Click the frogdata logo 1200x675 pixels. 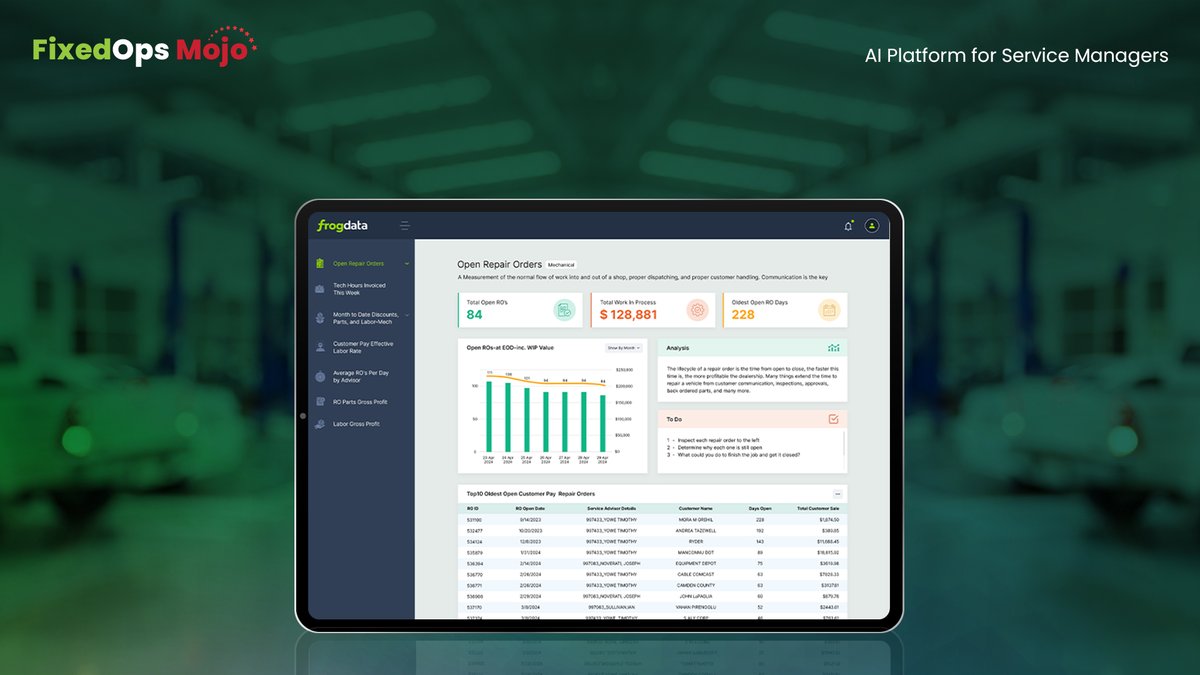pos(344,226)
